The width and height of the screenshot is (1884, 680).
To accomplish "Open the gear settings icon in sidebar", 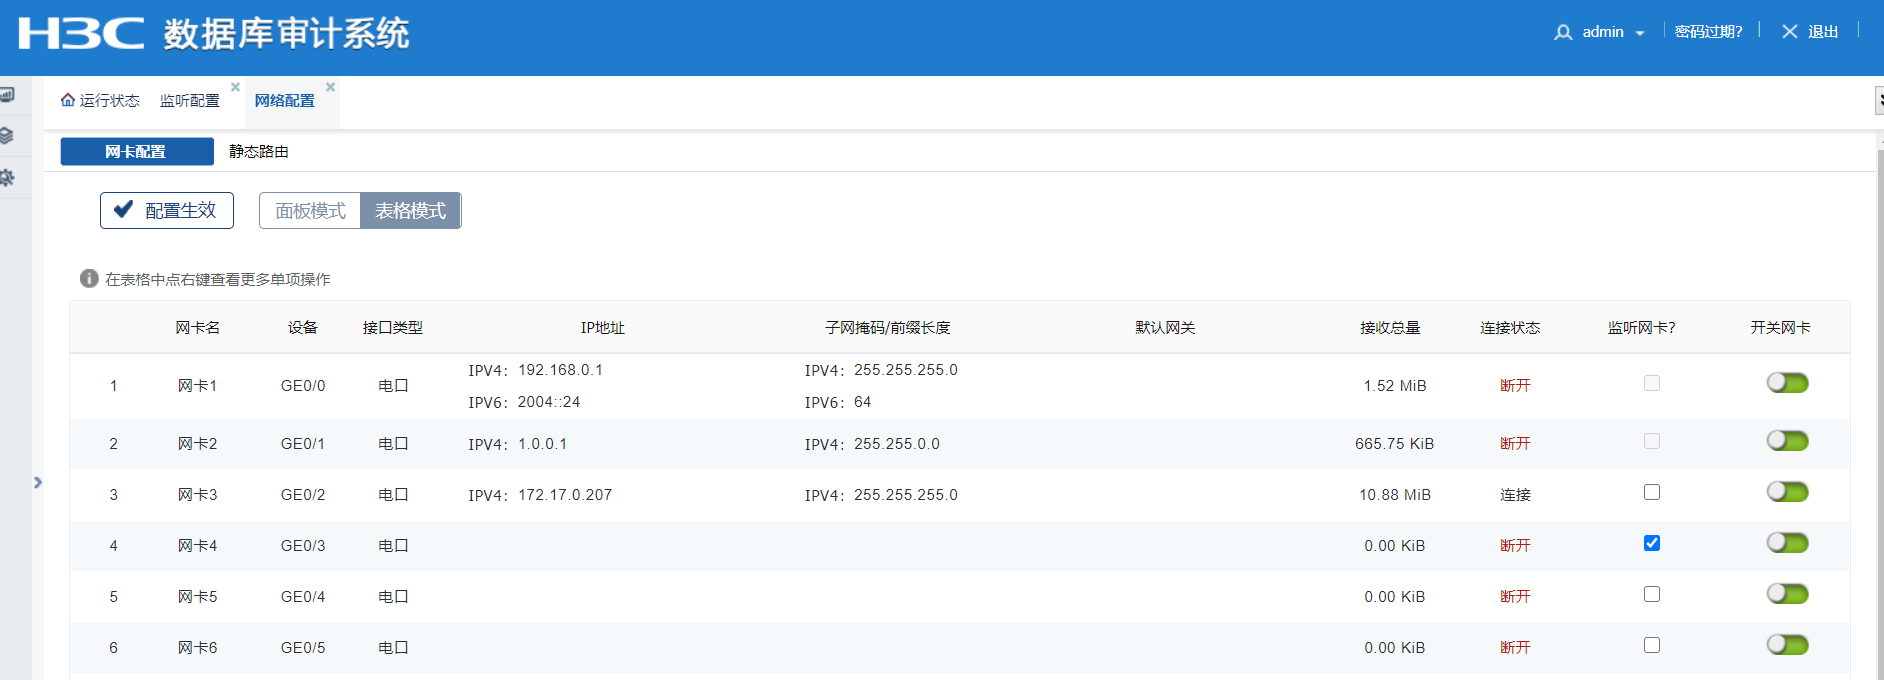I will [x=7, y=178].
